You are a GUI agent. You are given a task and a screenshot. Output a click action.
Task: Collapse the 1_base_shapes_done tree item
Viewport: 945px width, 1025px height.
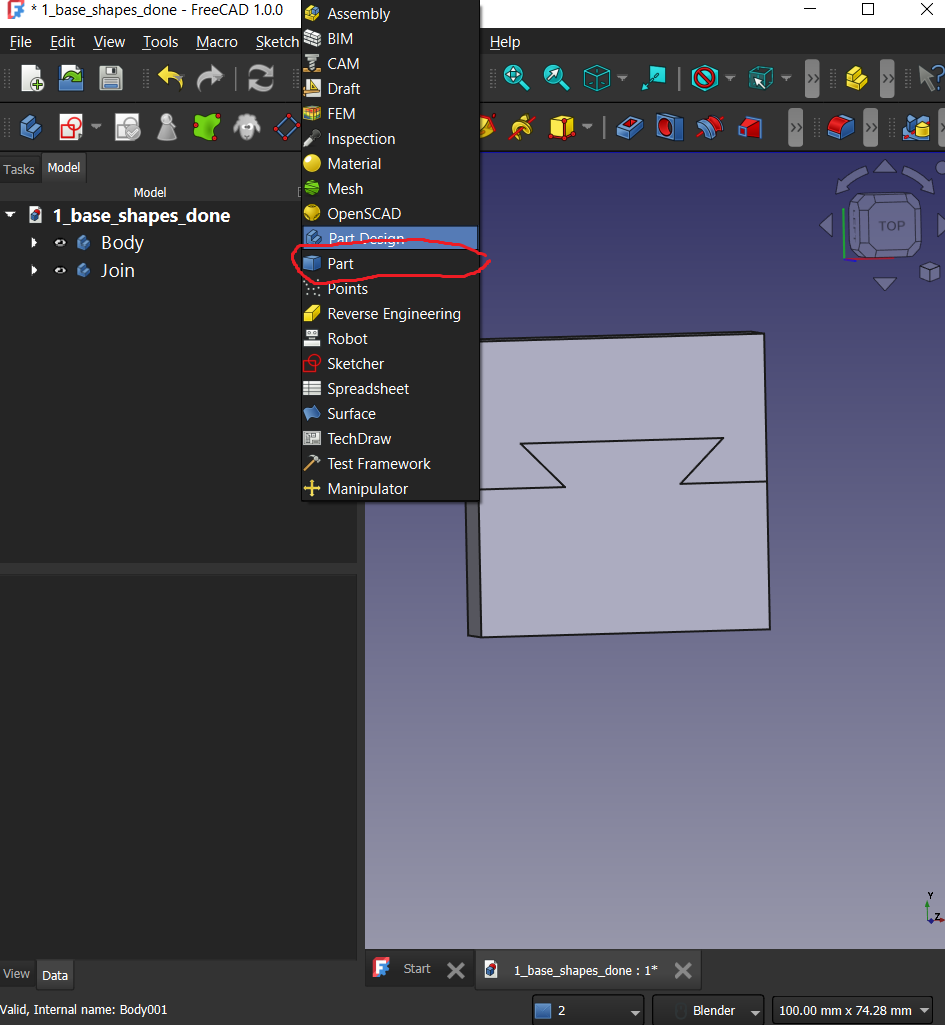coord(10,215)
